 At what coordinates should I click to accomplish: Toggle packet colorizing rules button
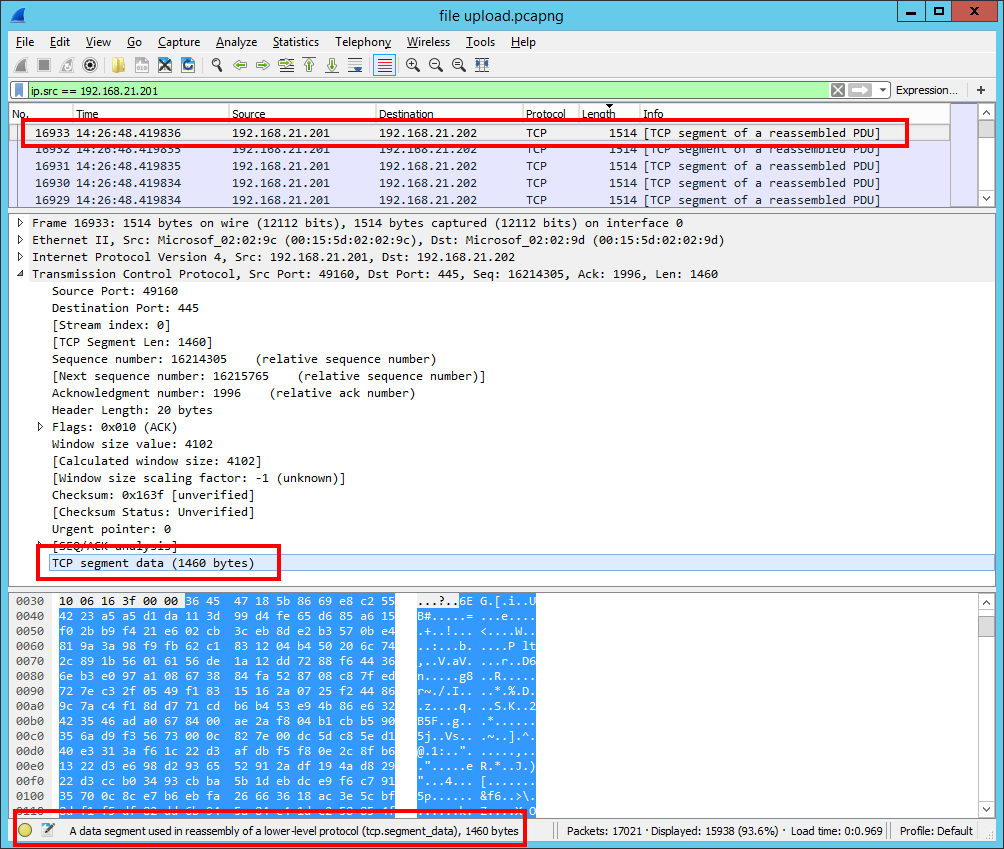[384, 65]
